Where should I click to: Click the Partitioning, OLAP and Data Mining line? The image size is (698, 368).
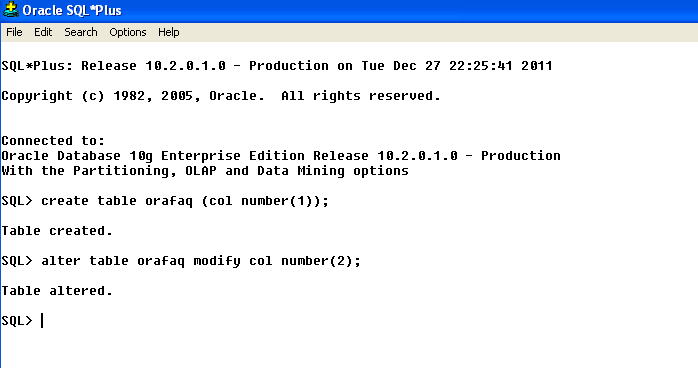pyautogui.click(x=205, y=171)
